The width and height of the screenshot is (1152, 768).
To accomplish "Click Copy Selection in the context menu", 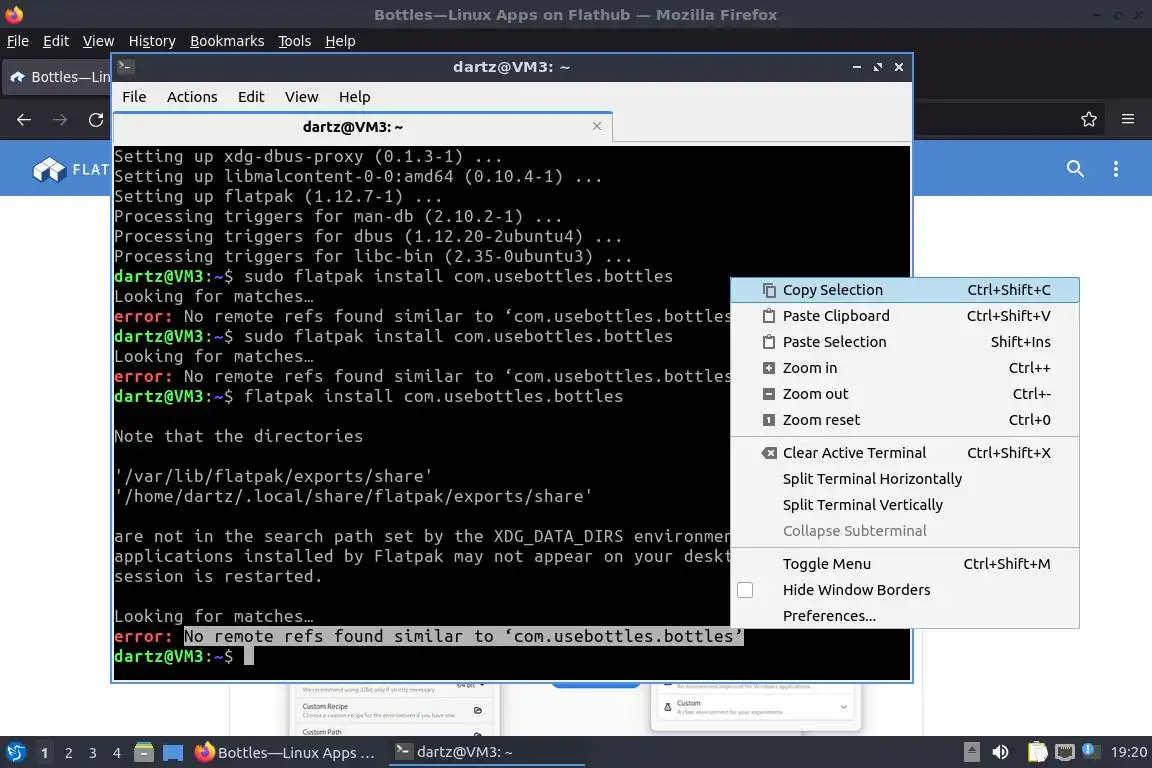I will pos(904,290).
